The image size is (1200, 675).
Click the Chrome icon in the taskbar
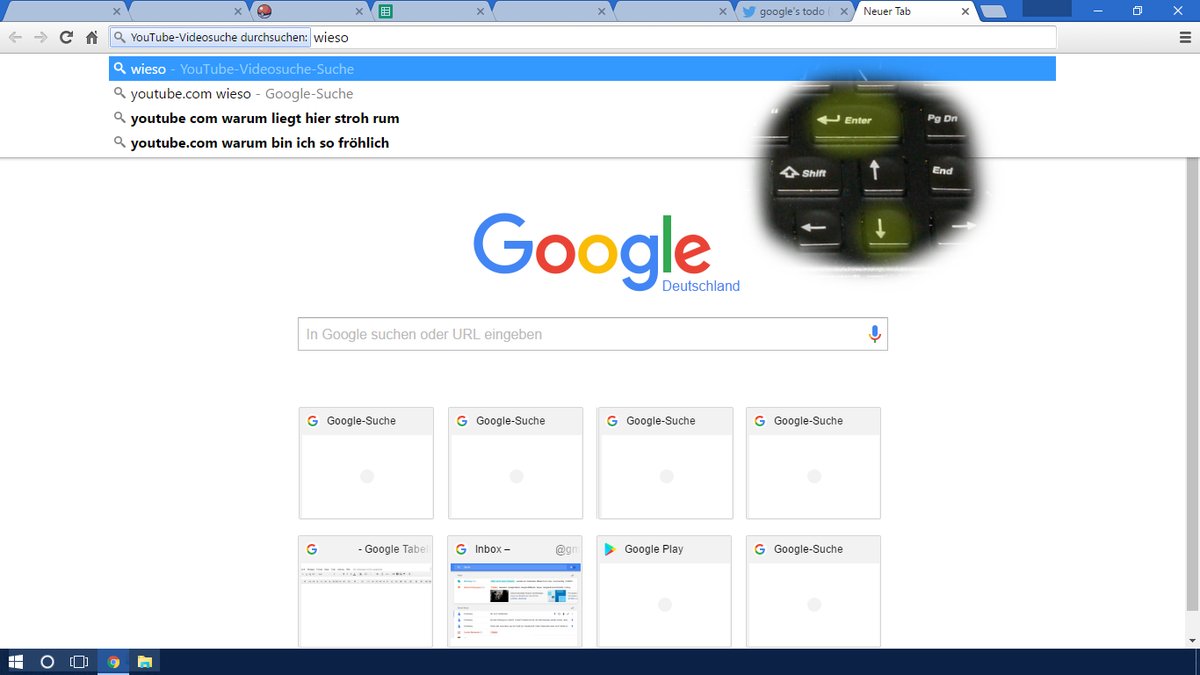(x=113, y=661)
